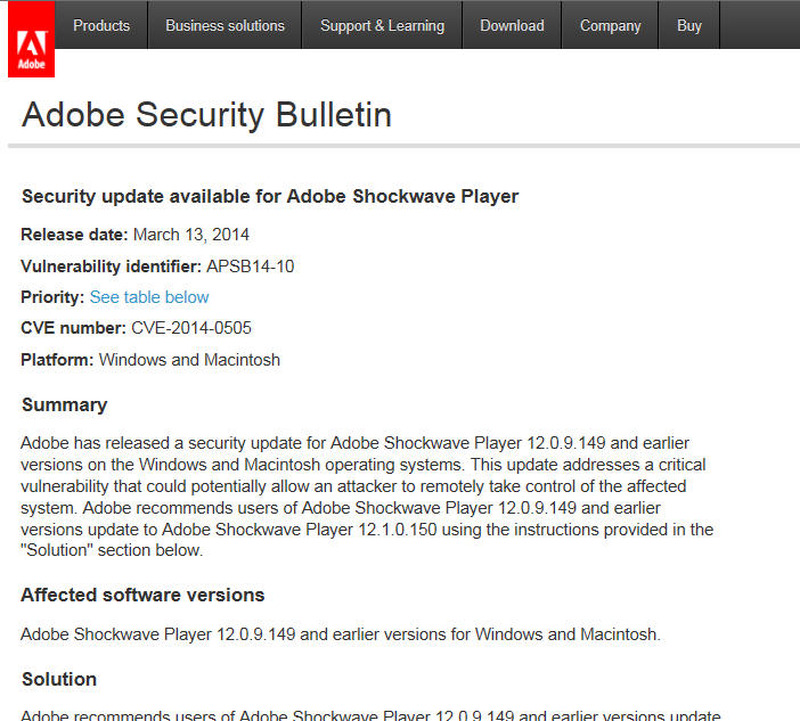Open the Products menu
Viewport: 800px width, 721px height.
(x=101, y=25)
